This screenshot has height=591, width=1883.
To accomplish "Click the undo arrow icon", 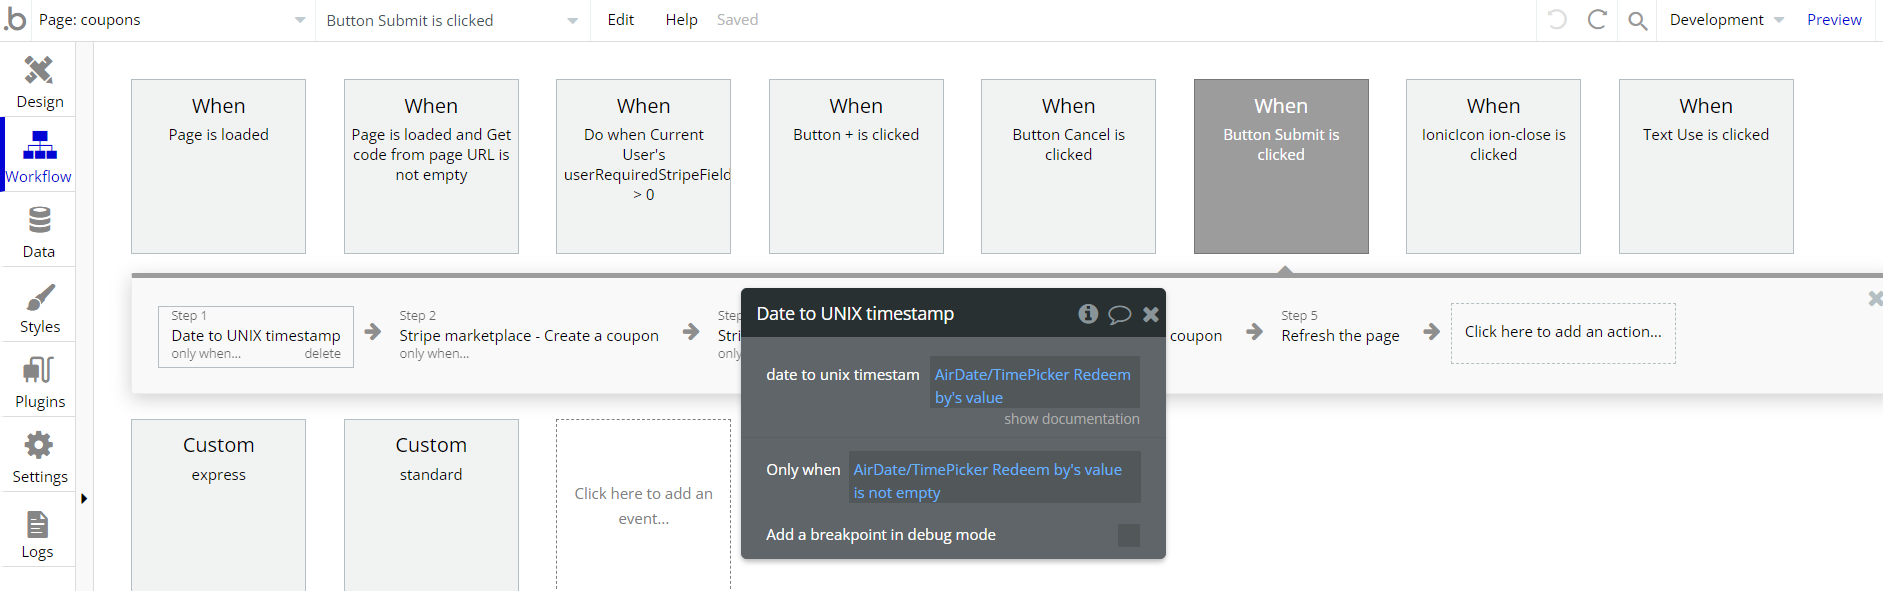I will click(1556, 20).
